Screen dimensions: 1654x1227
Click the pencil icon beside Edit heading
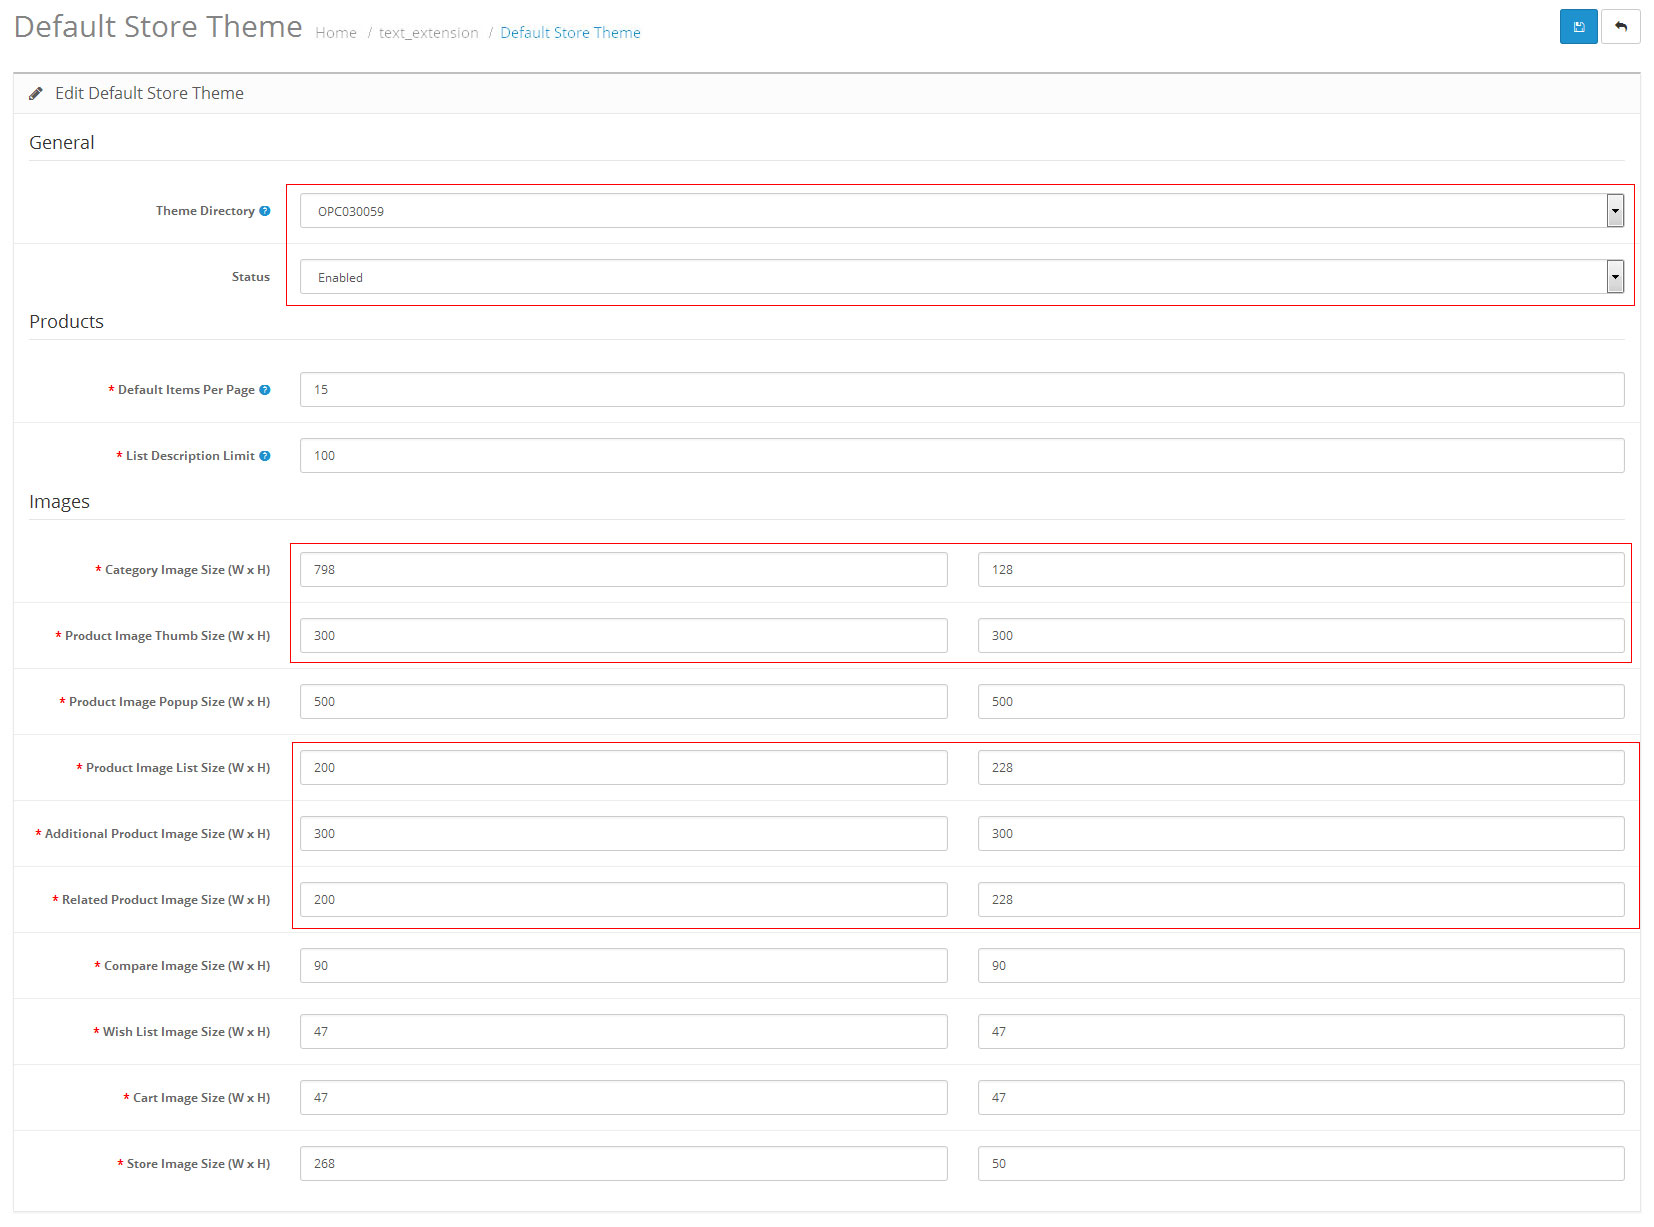(x=36, y=93)
